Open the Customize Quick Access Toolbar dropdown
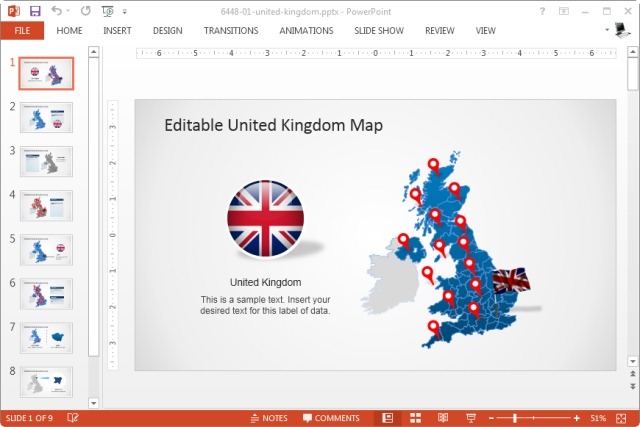 click(124, 11)
